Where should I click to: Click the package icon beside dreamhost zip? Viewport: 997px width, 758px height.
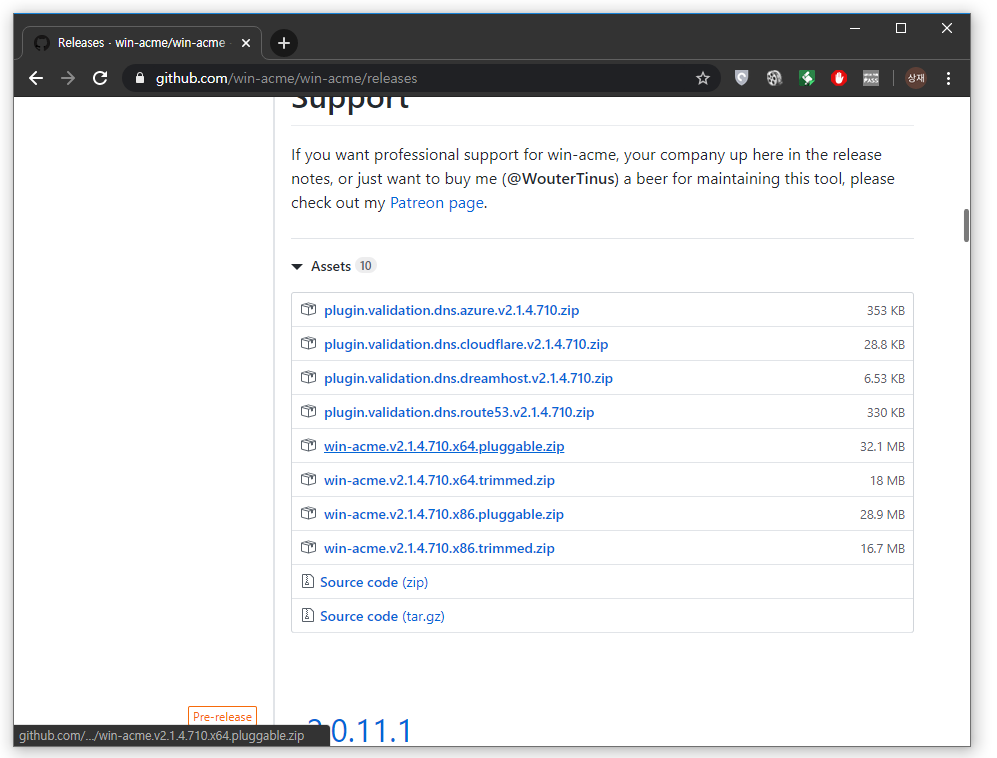[308, 377]
